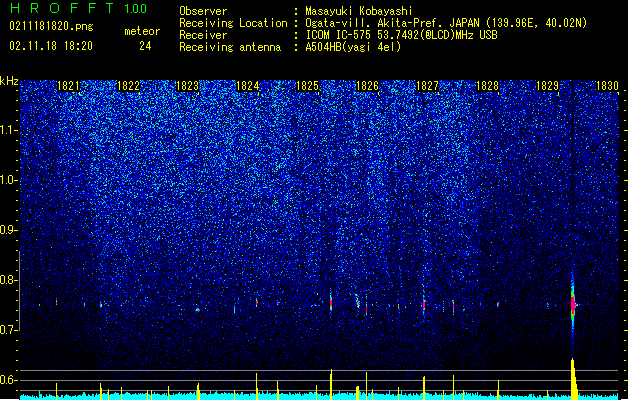
Task: Click the large meteor echo after 1829
Action: coord(573,305)
